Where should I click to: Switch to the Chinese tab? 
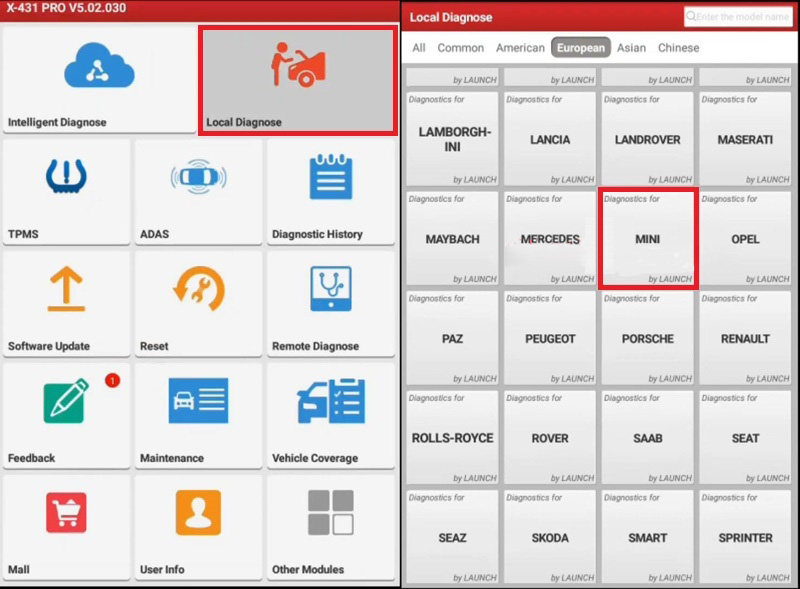click(x=679, y=48)
